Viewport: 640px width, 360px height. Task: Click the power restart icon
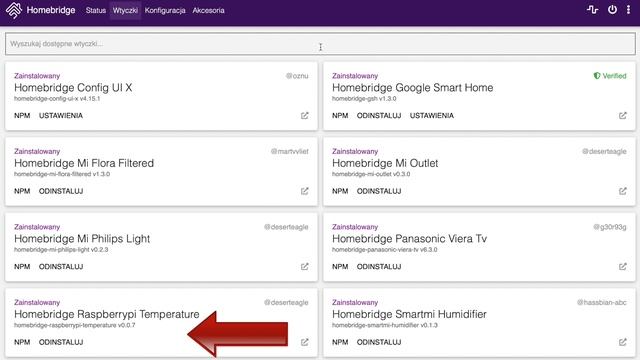[612, 10]
